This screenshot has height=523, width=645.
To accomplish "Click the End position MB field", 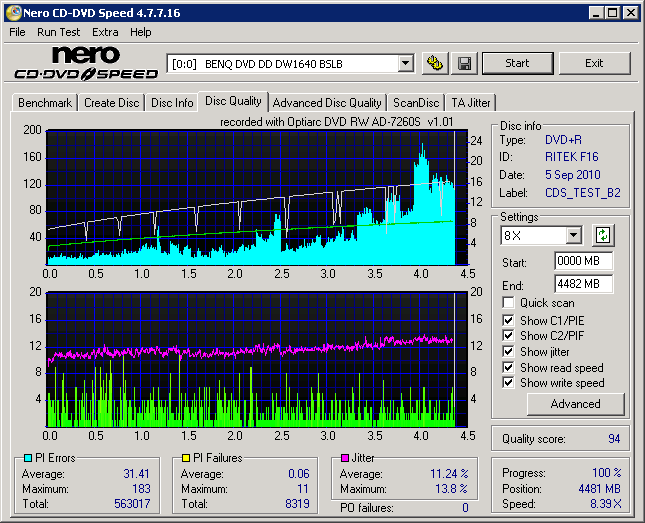I will (x=583, y=284).
